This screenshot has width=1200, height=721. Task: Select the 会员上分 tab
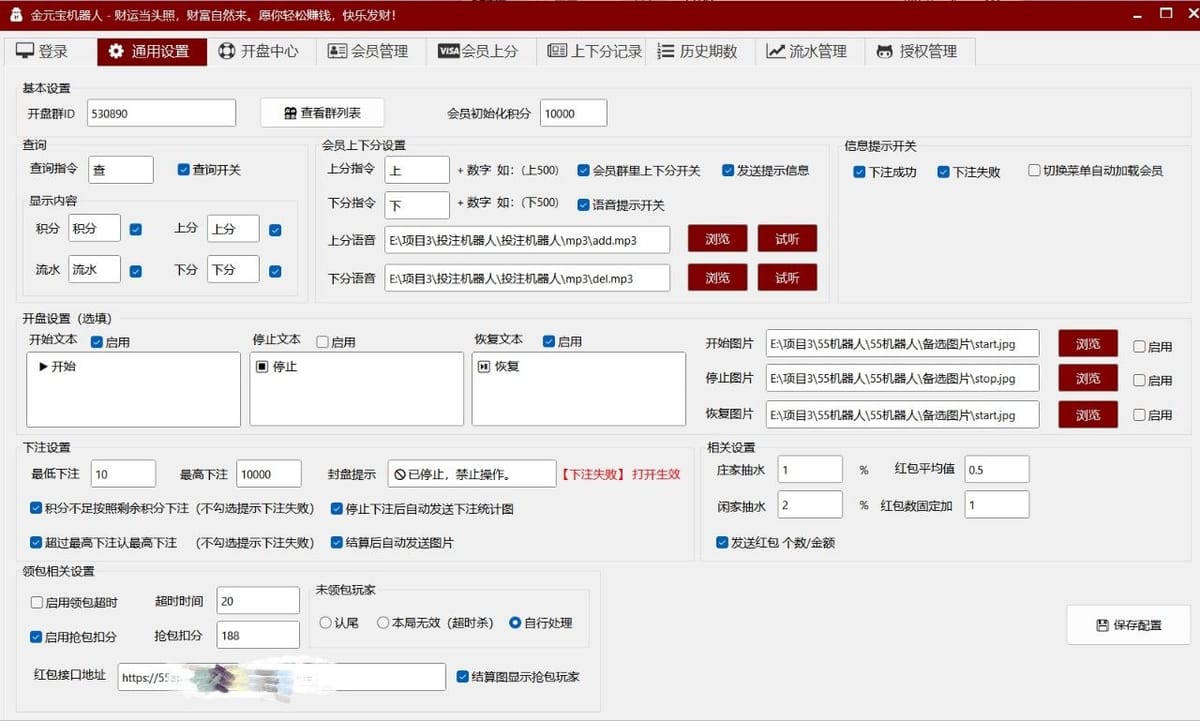pos(481,51)
